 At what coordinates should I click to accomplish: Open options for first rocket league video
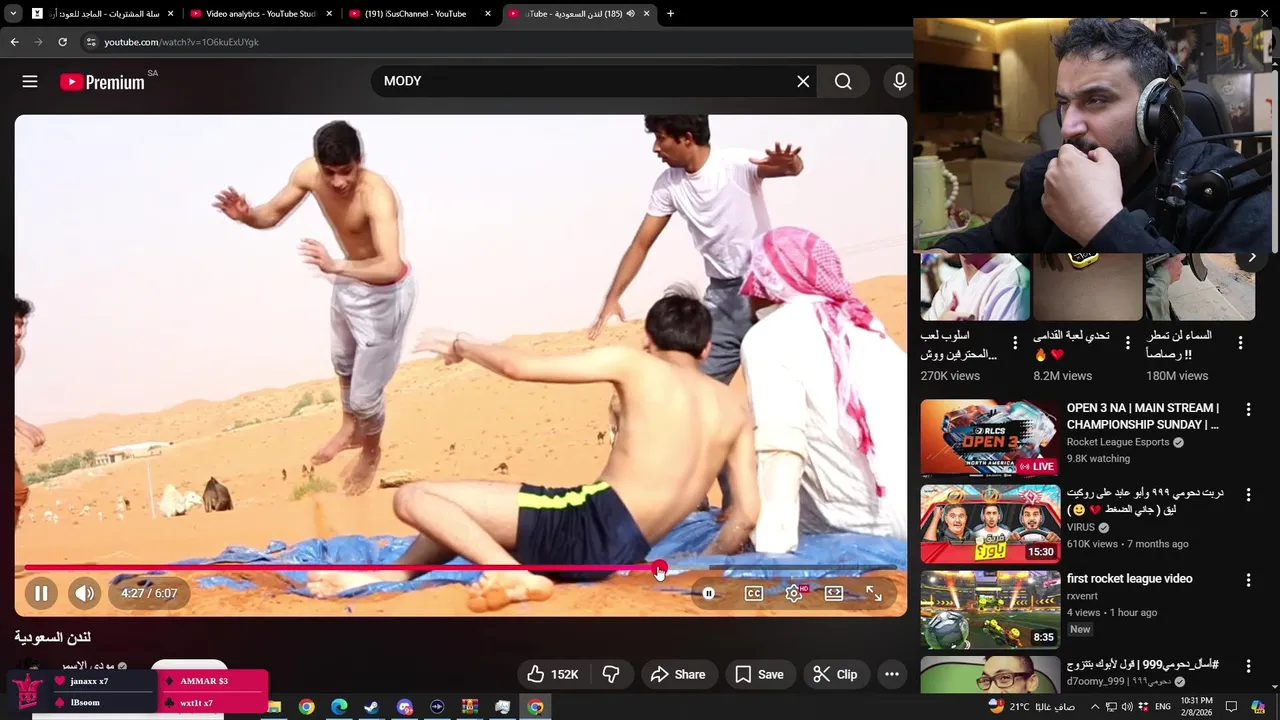pos(1248,580)
